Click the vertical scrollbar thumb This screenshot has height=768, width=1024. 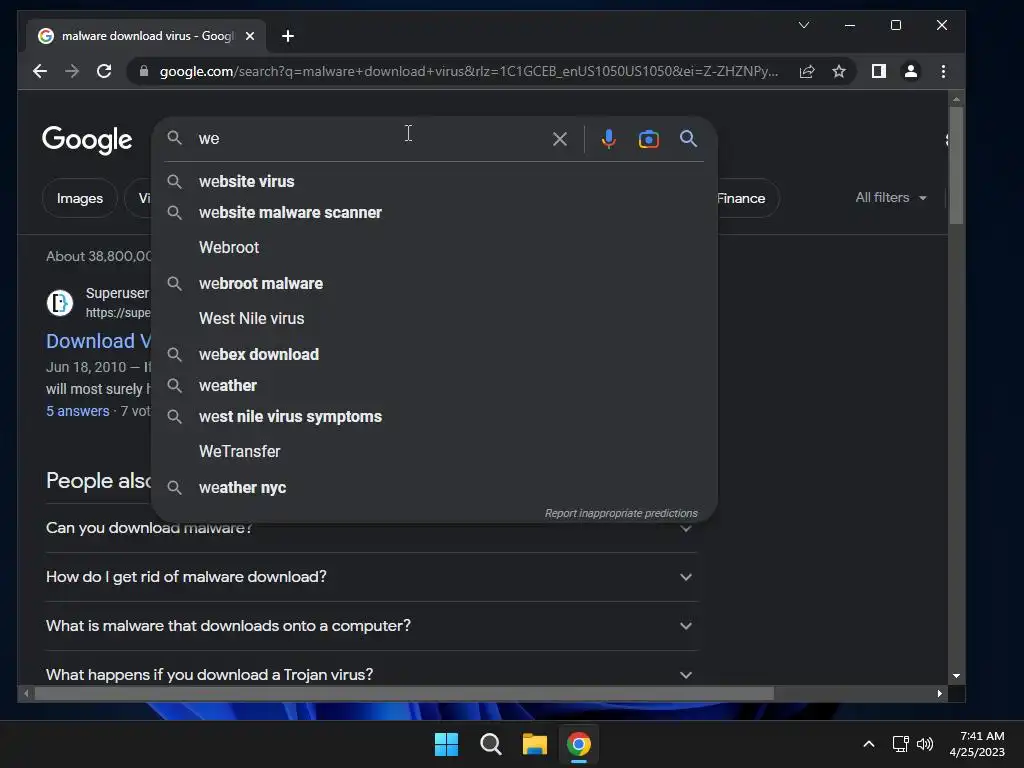(956, 165)
